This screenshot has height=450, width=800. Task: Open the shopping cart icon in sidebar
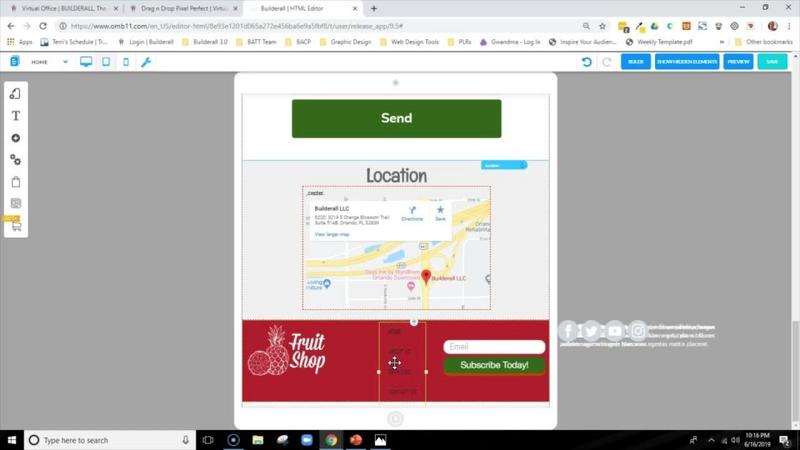16,227
